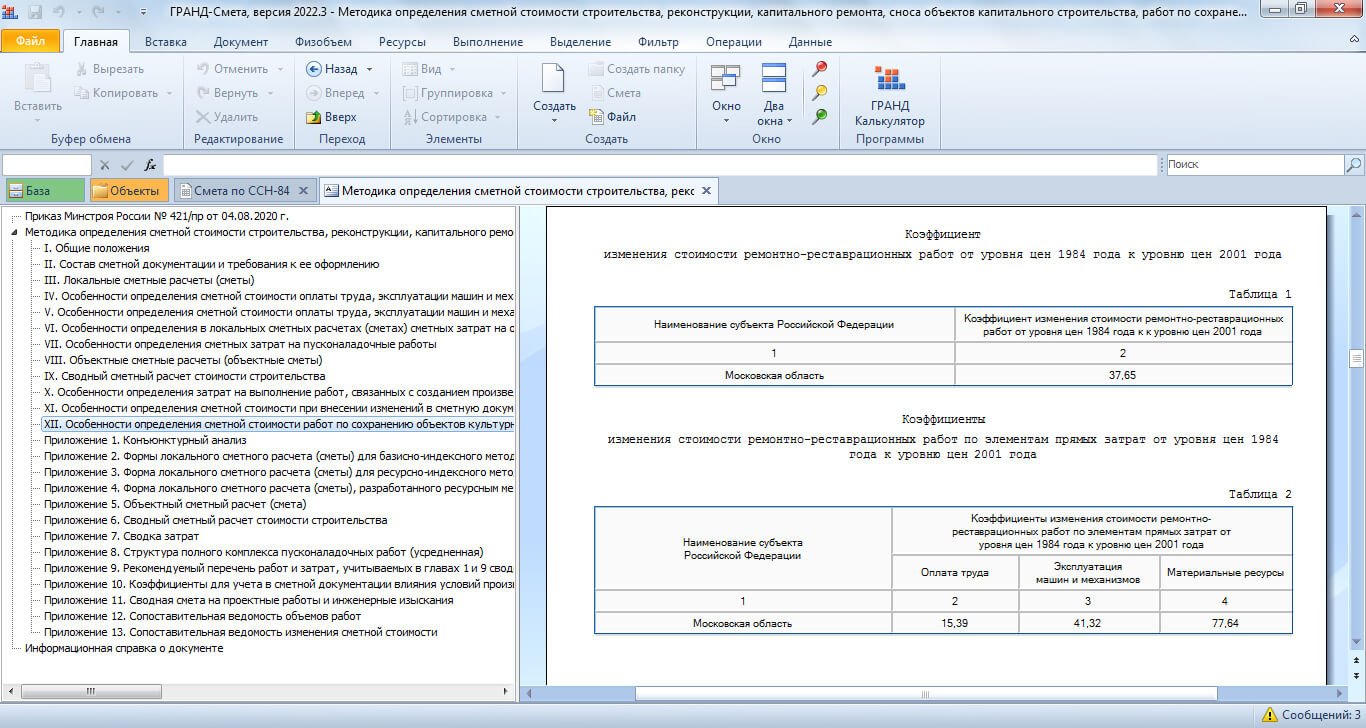Select Приложение 7. Сводка затрат
Image resolution: width=1366 pixels, height=728 pixels.
pyautogui.click(x=121, y=536)
